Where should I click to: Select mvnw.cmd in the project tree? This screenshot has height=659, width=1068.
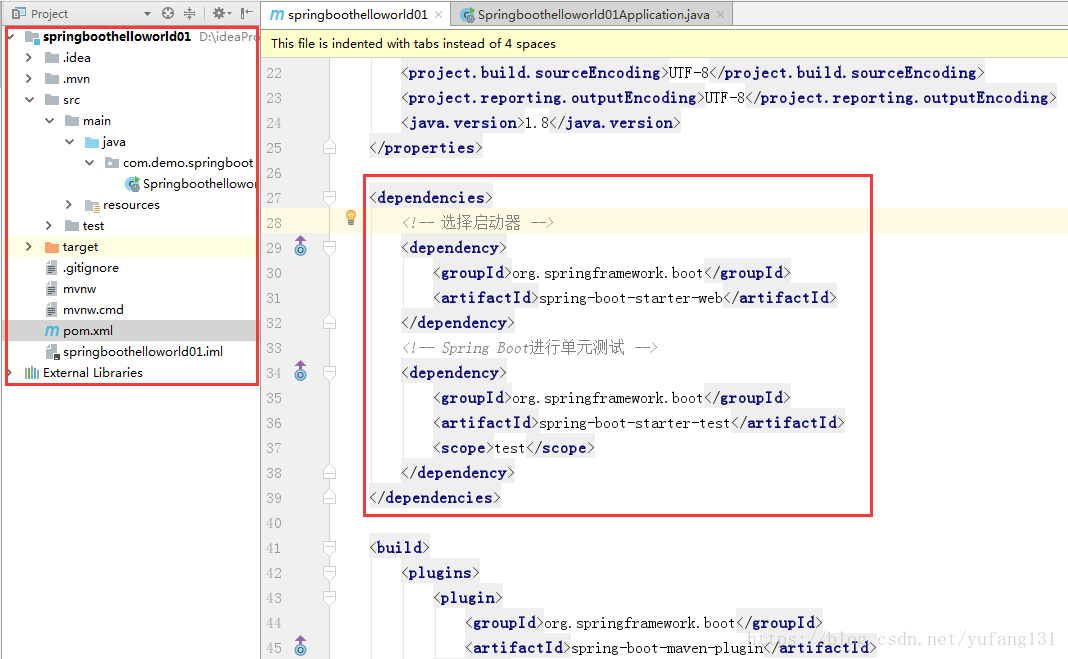tap(93, 310)
